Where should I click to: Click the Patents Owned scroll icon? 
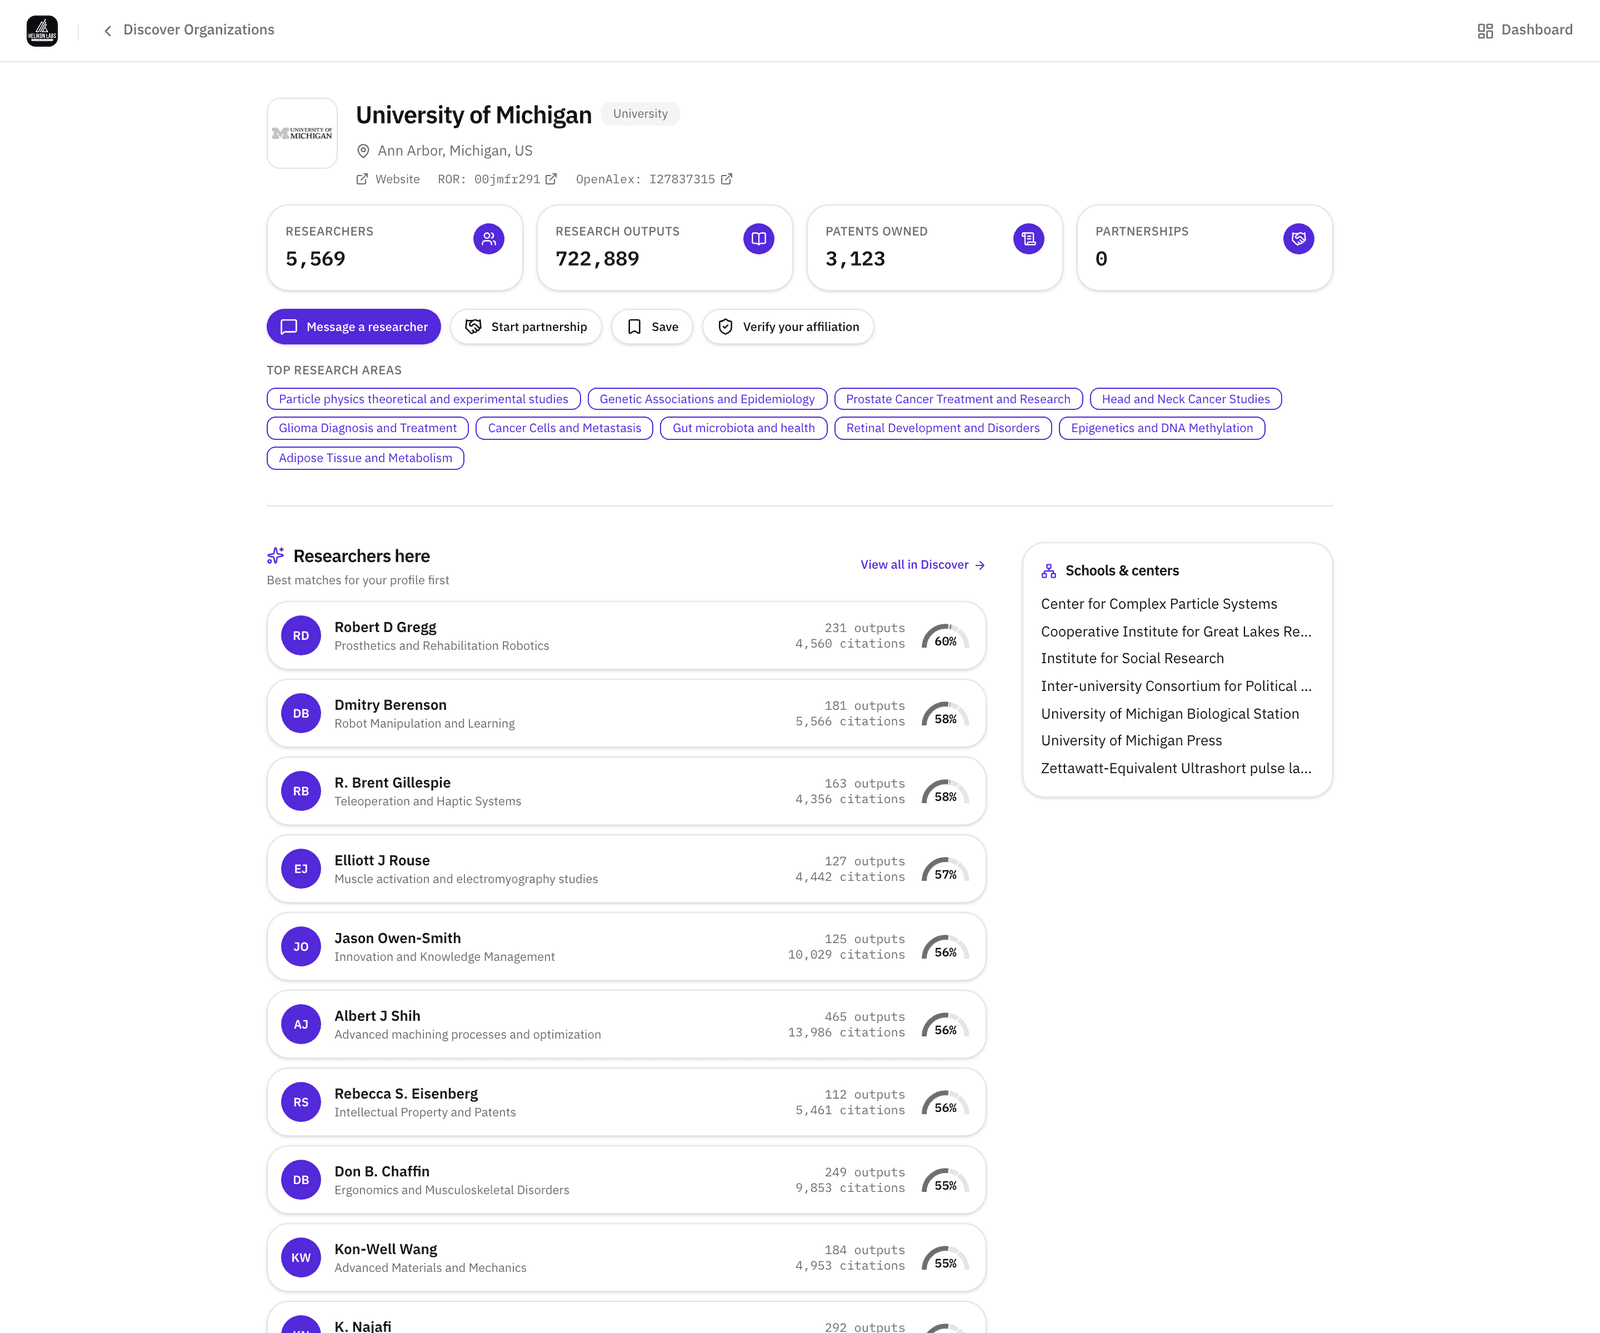pyautogui.click(x=1029, y=239)
